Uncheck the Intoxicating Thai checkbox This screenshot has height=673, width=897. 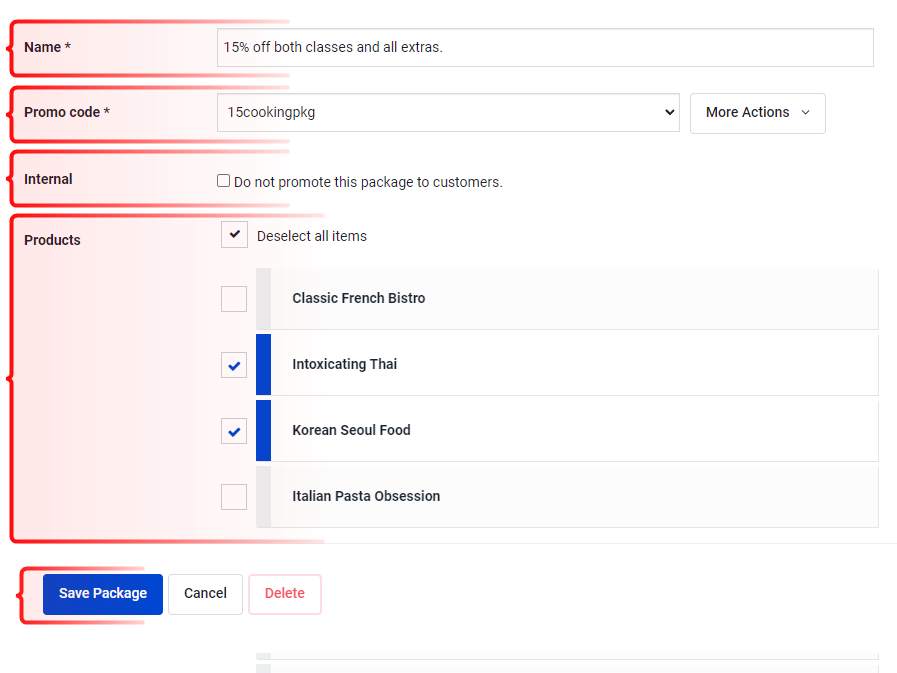[234, 365]
